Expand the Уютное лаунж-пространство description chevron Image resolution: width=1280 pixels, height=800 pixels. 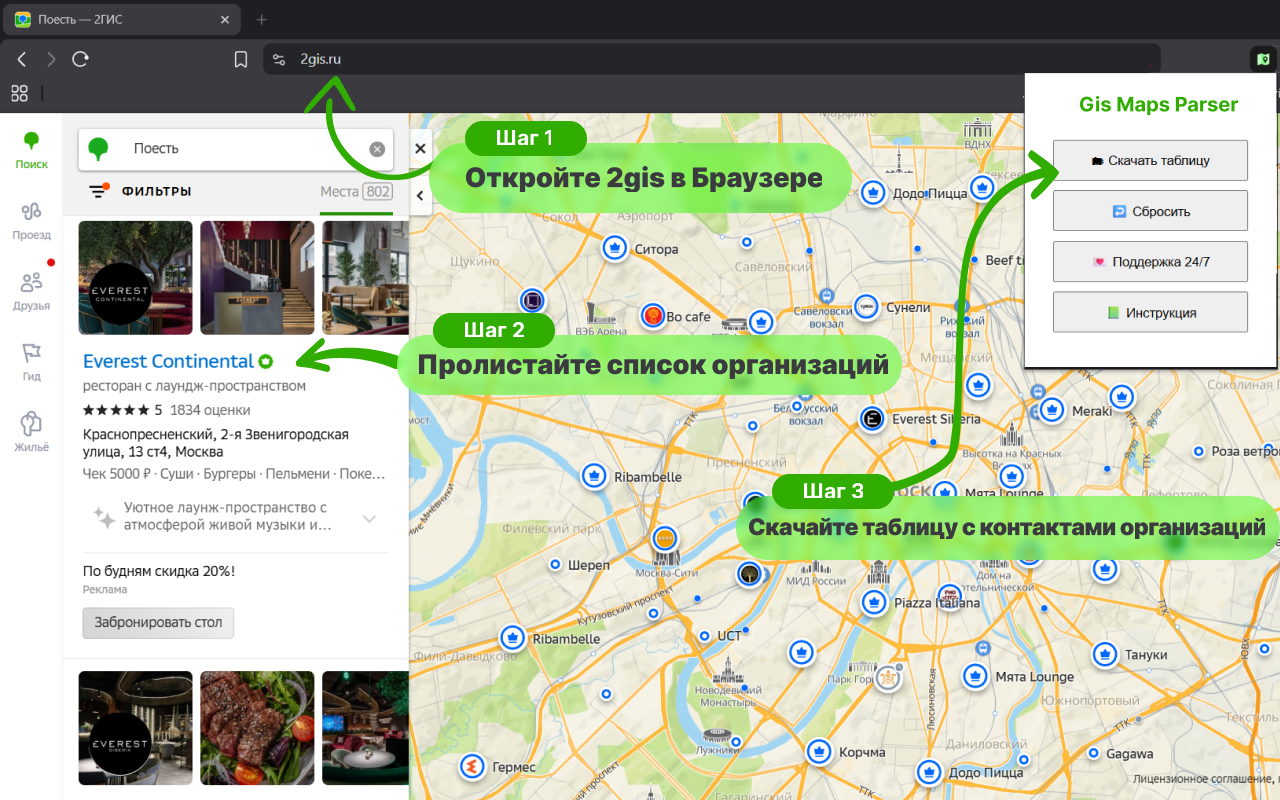(369, 519)
